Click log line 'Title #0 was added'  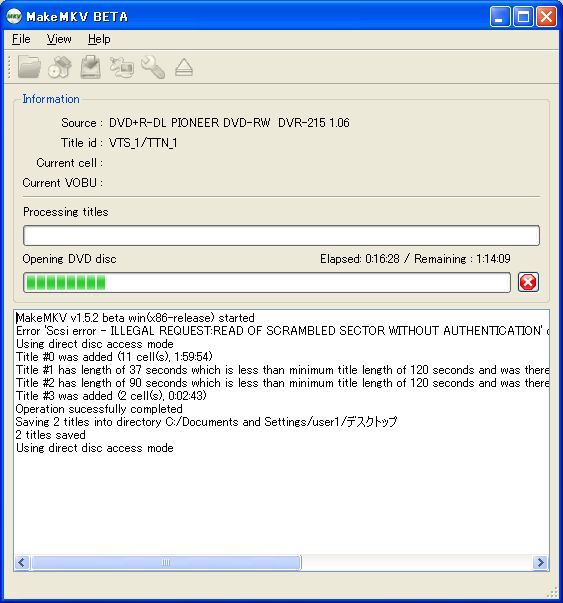(114, 357)
